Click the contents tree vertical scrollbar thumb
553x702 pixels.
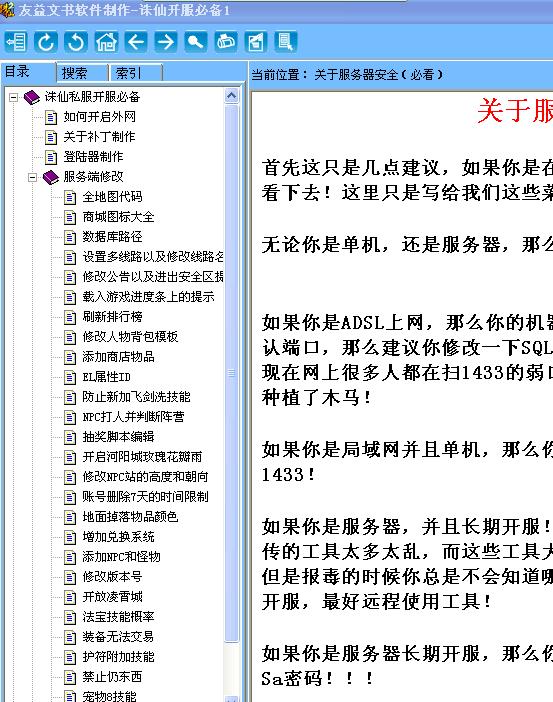[x=231, y=373]
